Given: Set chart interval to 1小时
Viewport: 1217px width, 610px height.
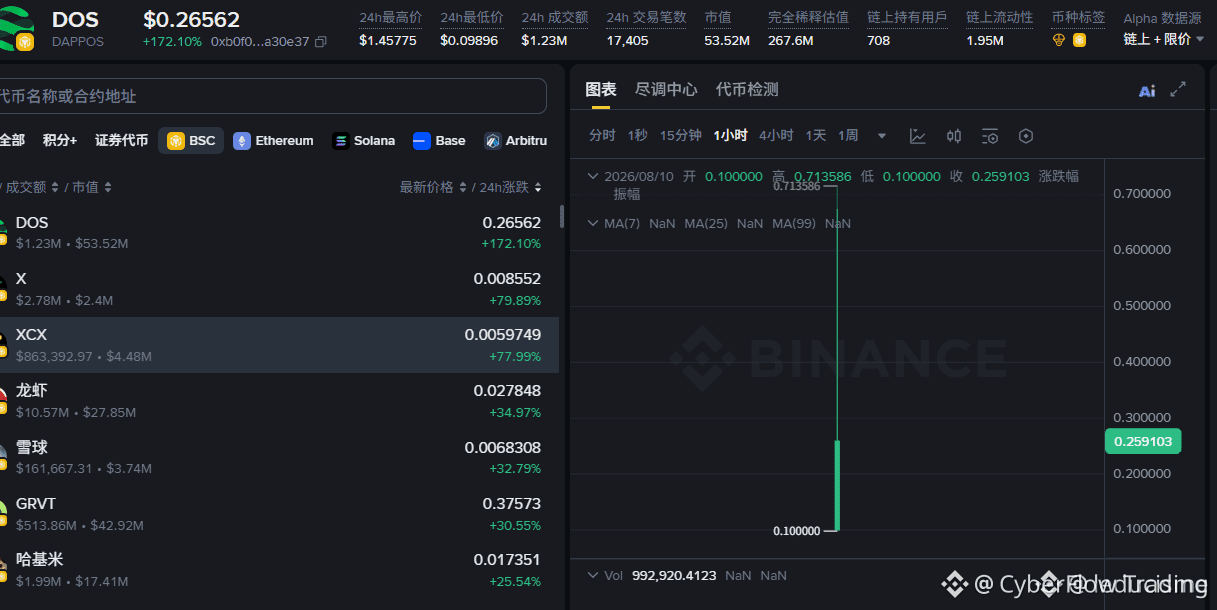Looking at the screenshot, I should (731, 136).
